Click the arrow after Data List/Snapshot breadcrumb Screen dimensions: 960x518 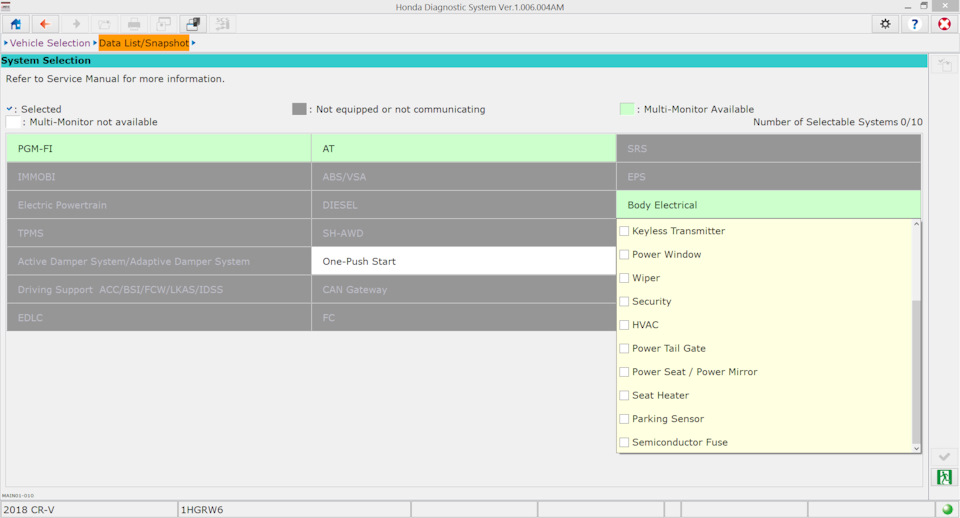pyautogui.click(x=193, y=43)
